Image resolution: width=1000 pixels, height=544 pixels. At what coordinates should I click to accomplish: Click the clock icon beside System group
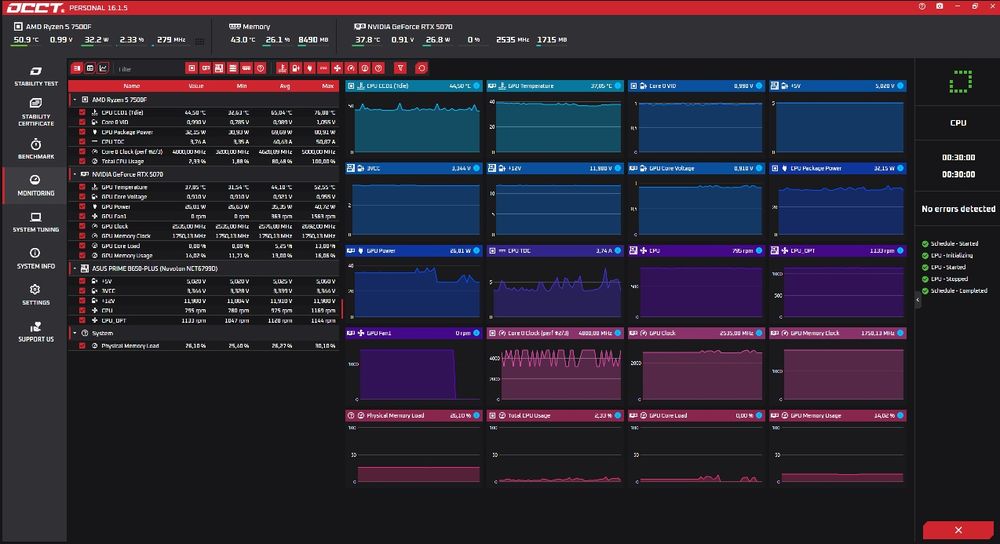(85, 333)
